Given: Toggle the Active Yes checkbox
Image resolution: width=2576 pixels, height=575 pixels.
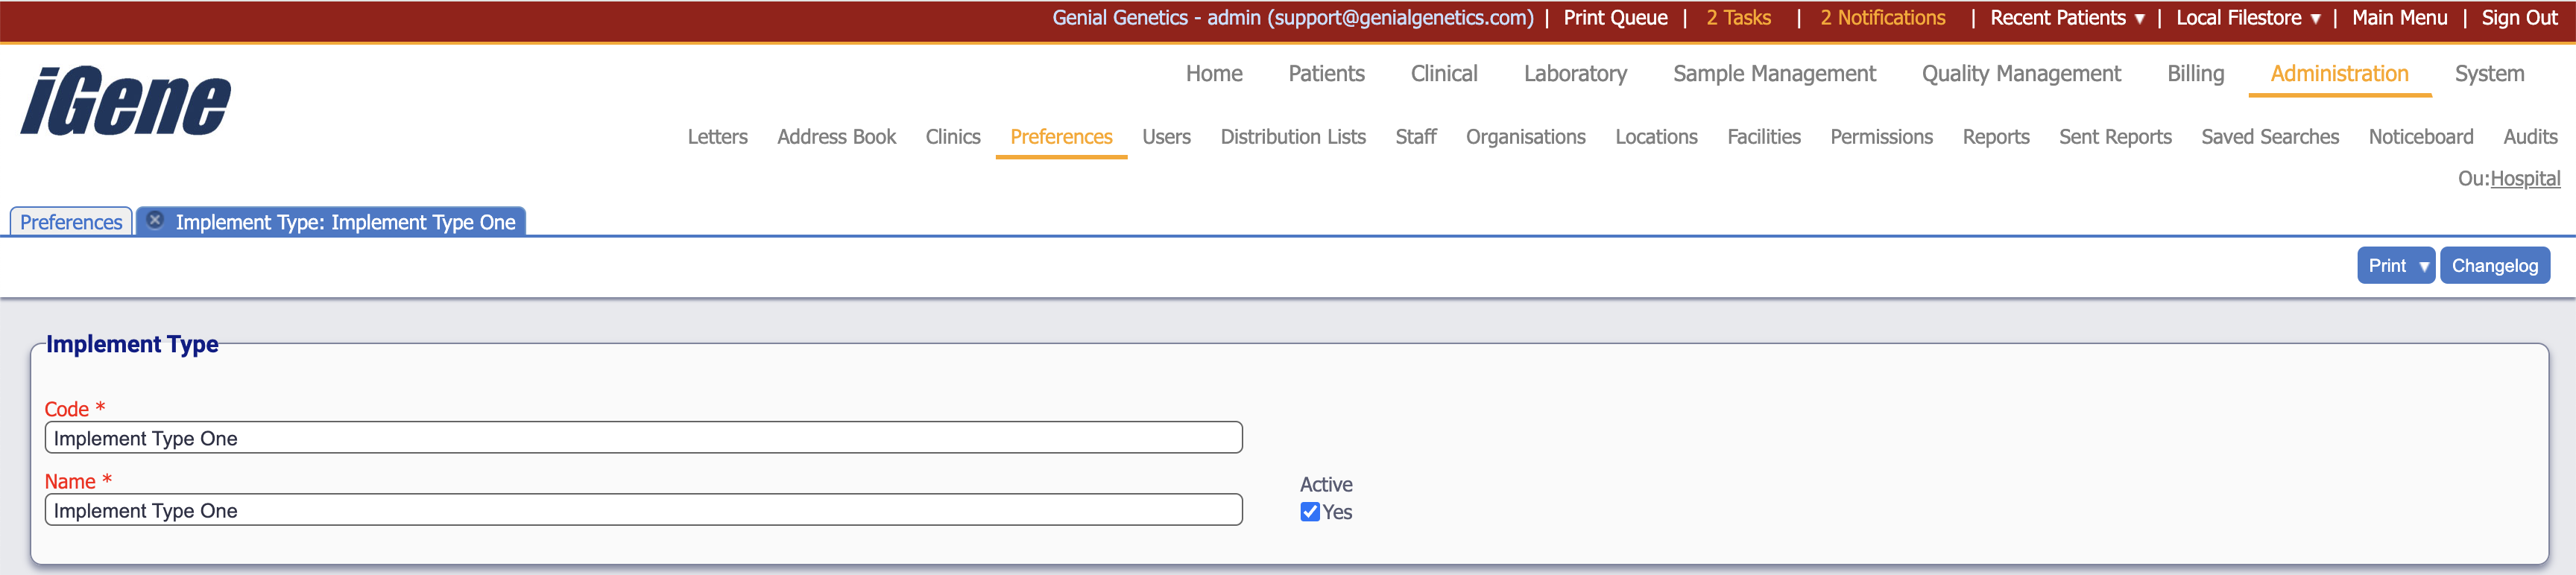Looking at the screenshot, I should [1309, 512].
